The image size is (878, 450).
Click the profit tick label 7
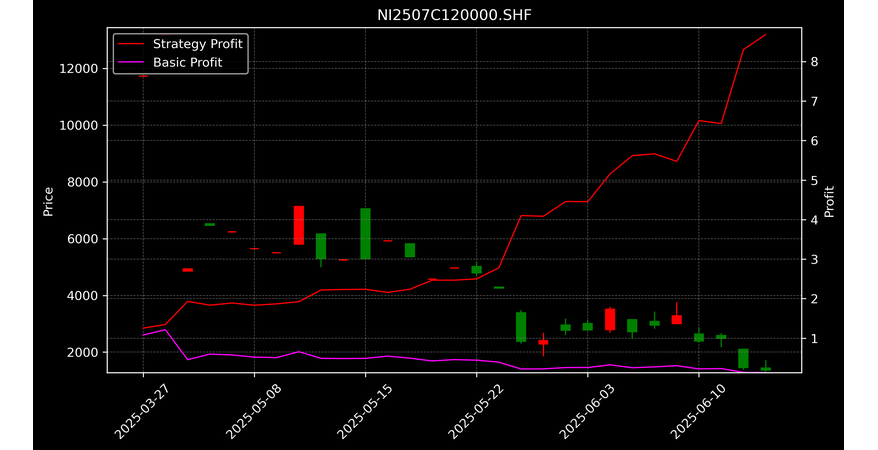[814, 101]
